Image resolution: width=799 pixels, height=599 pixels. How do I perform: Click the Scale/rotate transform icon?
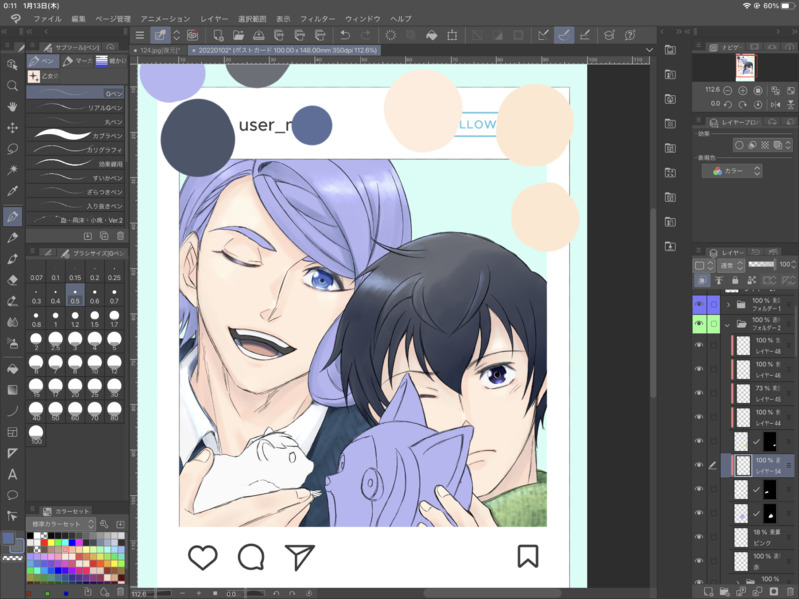(452, 35)
